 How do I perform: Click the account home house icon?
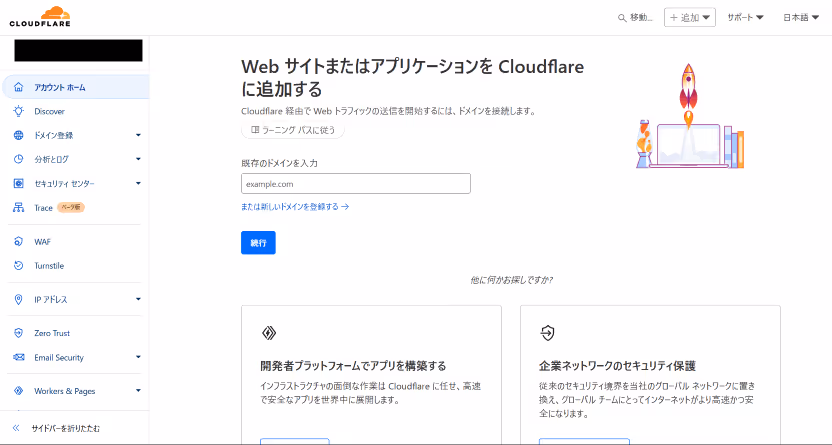click(19, 87)
